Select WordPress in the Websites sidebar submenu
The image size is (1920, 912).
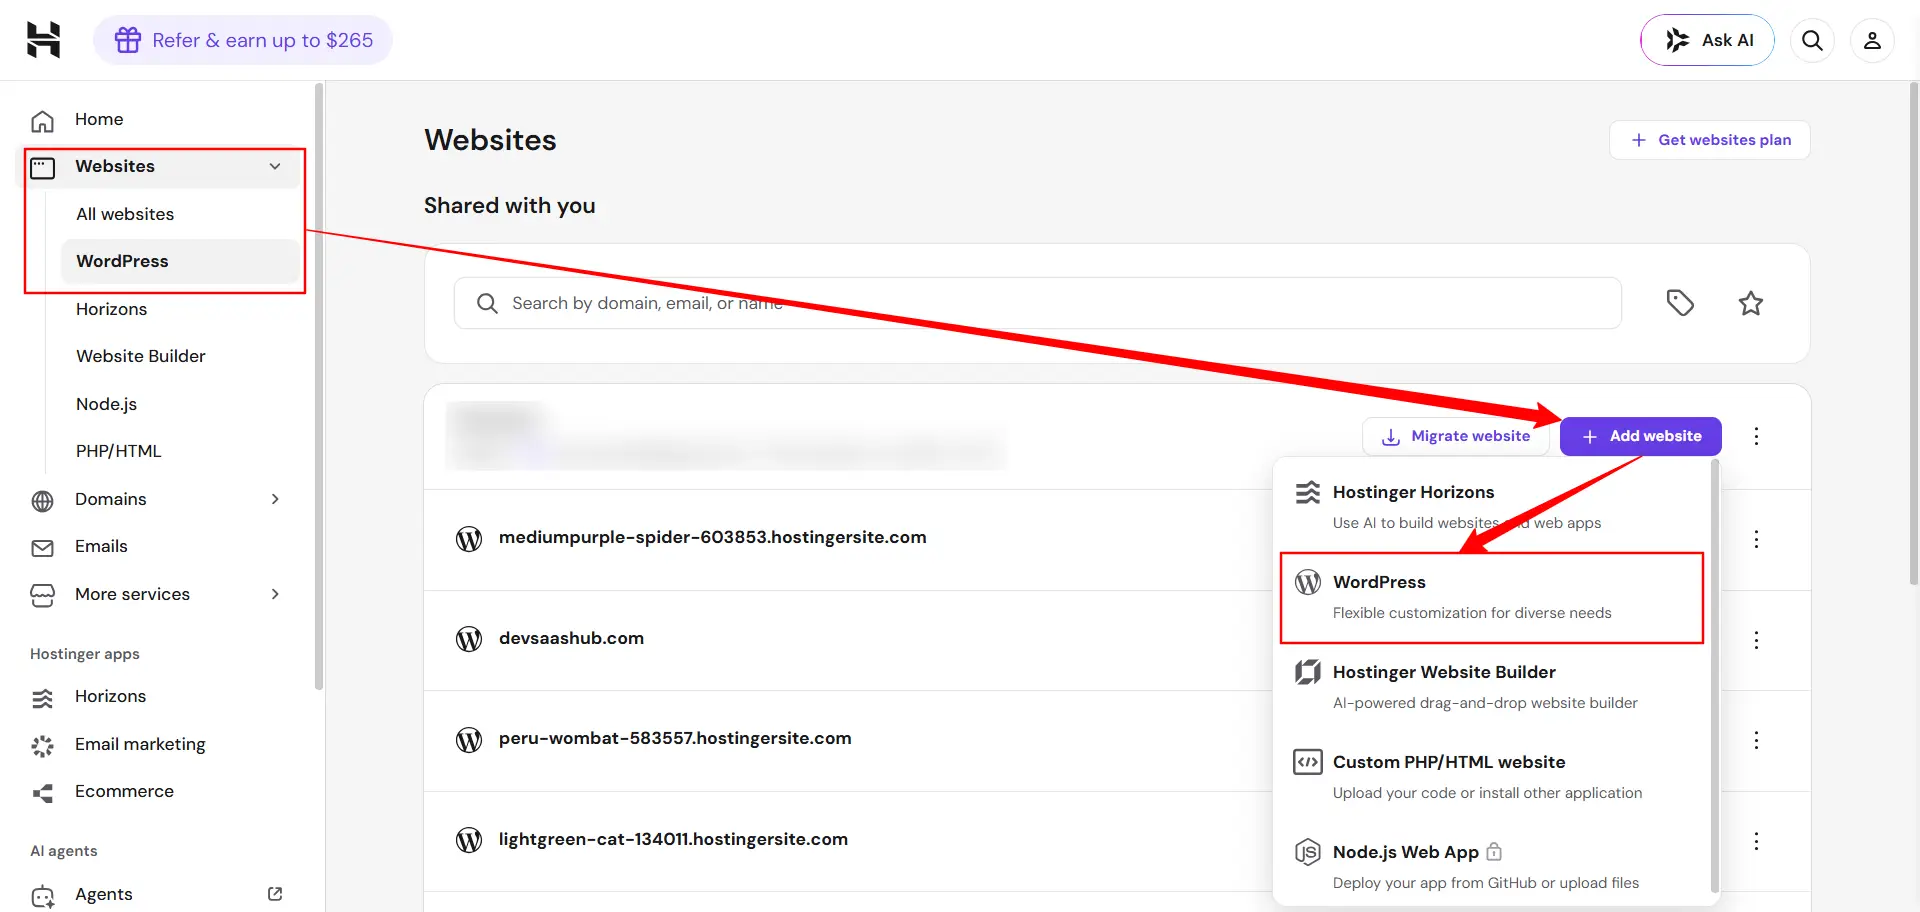point(180,261)
